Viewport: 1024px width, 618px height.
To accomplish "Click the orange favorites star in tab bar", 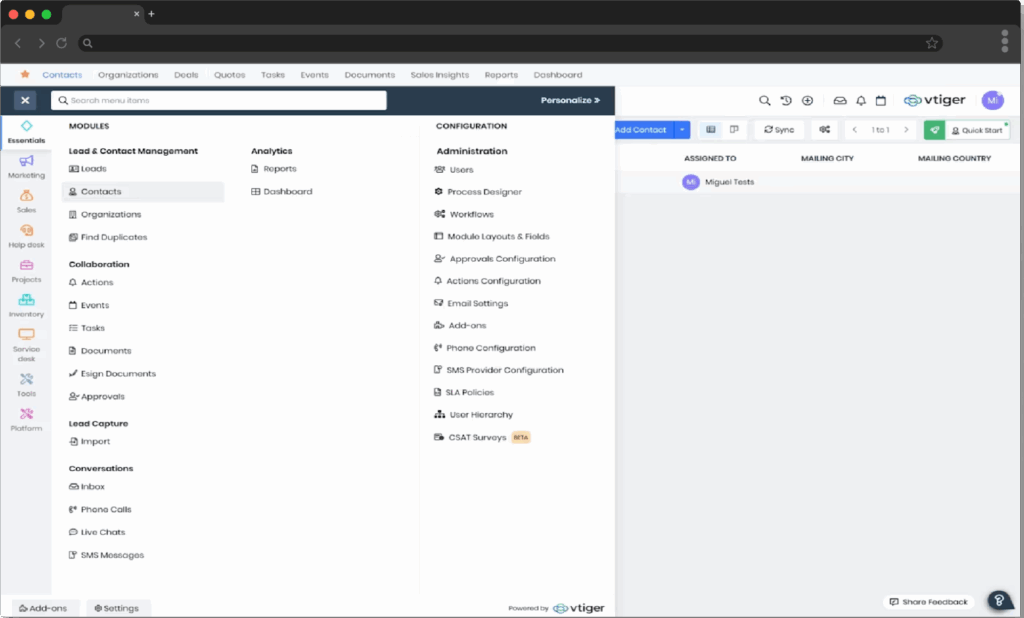I will [25, 74].
